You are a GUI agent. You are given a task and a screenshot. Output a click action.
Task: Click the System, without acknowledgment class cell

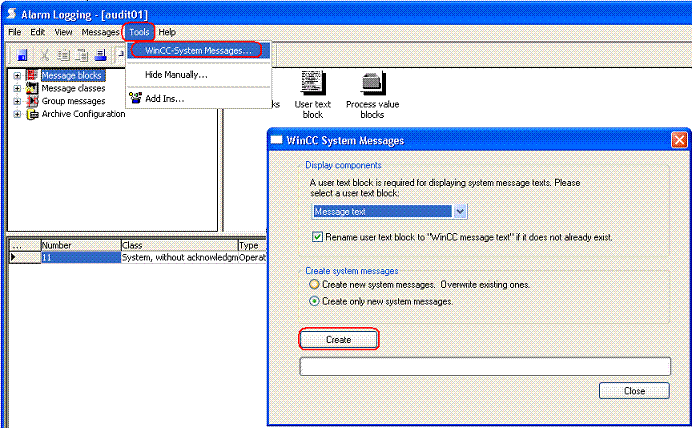click(180, 257)
